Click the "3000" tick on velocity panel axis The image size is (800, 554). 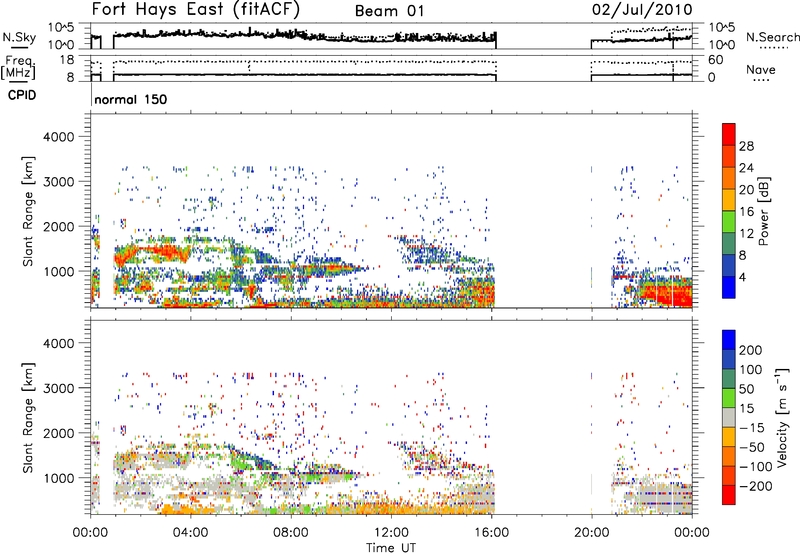59,388
